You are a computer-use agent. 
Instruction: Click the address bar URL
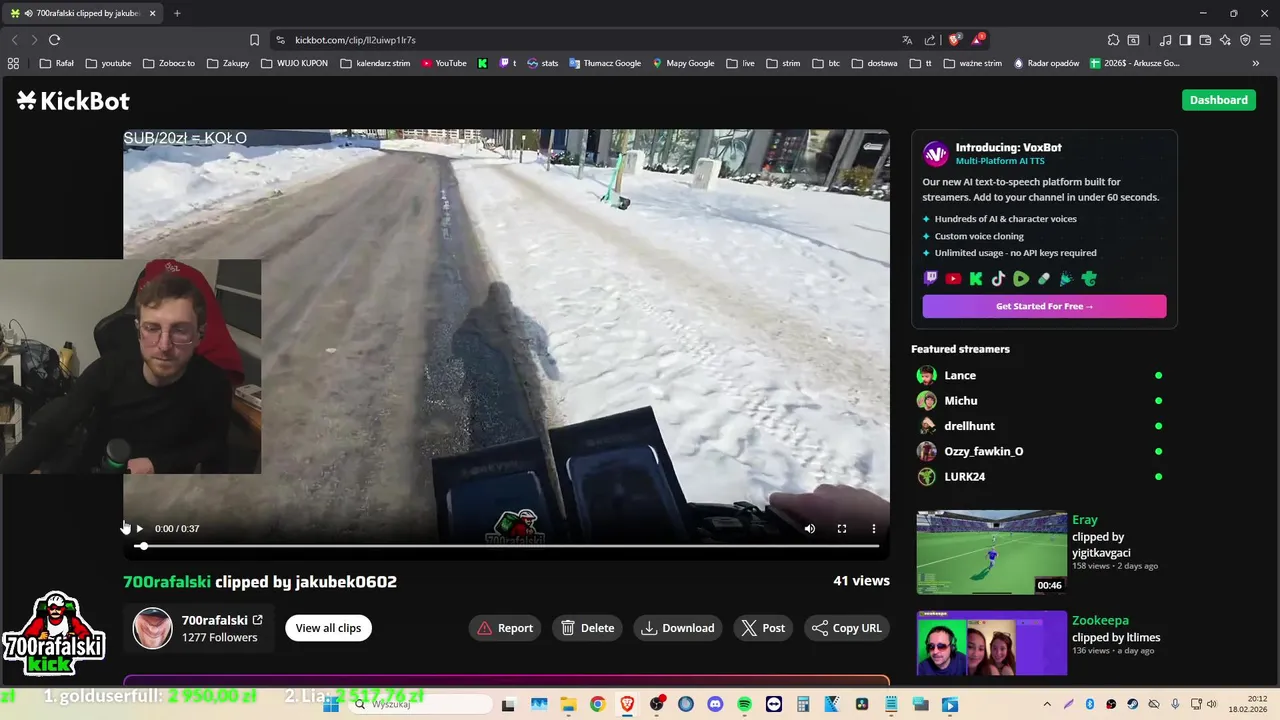coord(355,40)
